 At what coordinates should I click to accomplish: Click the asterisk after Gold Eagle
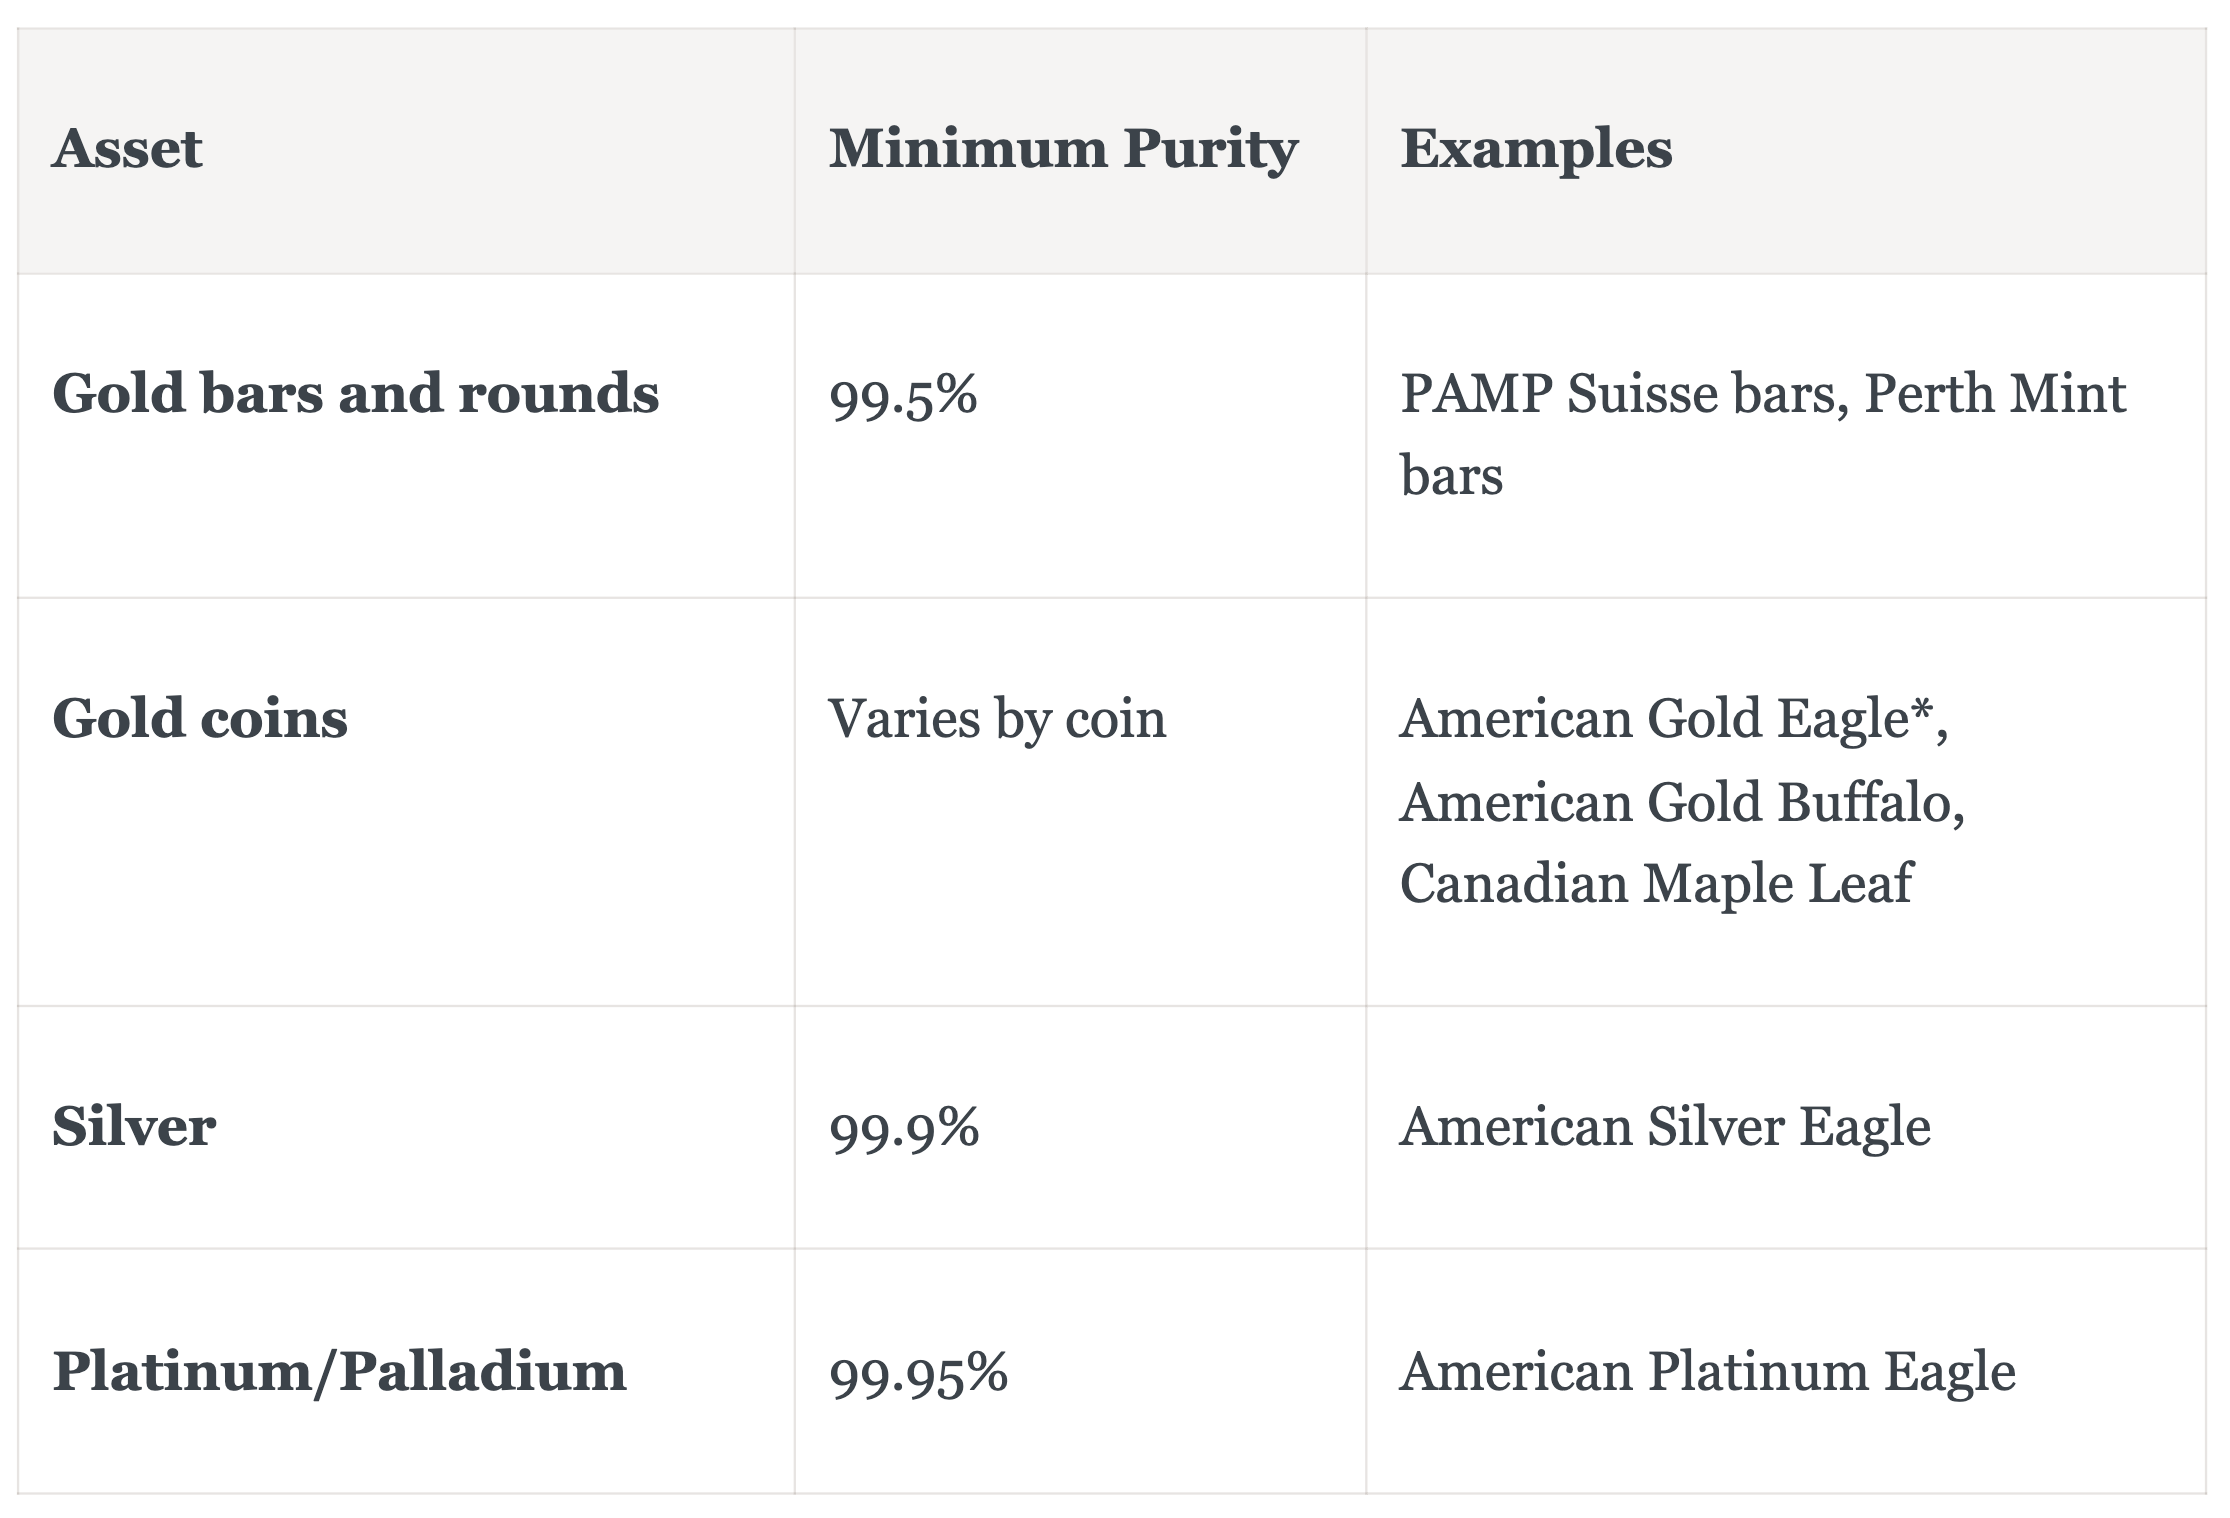(x=1923, y=710)
